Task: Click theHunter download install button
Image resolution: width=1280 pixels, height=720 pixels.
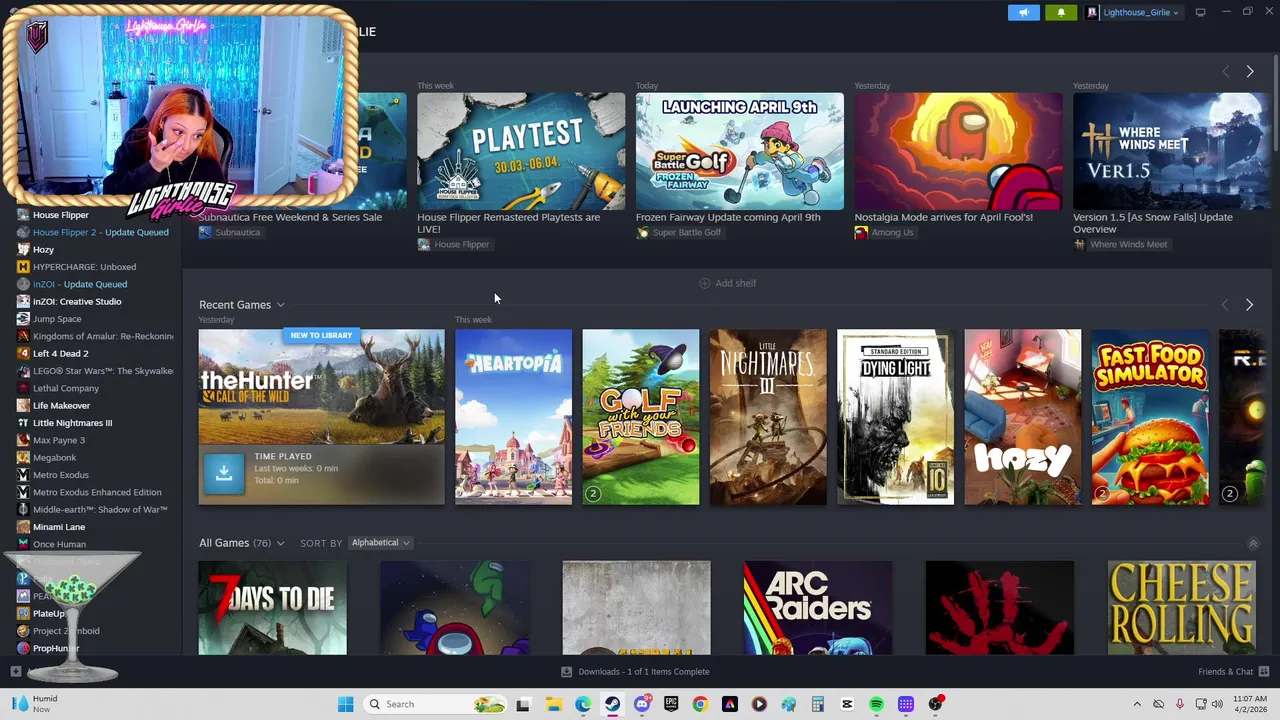Action: [224, 473]
